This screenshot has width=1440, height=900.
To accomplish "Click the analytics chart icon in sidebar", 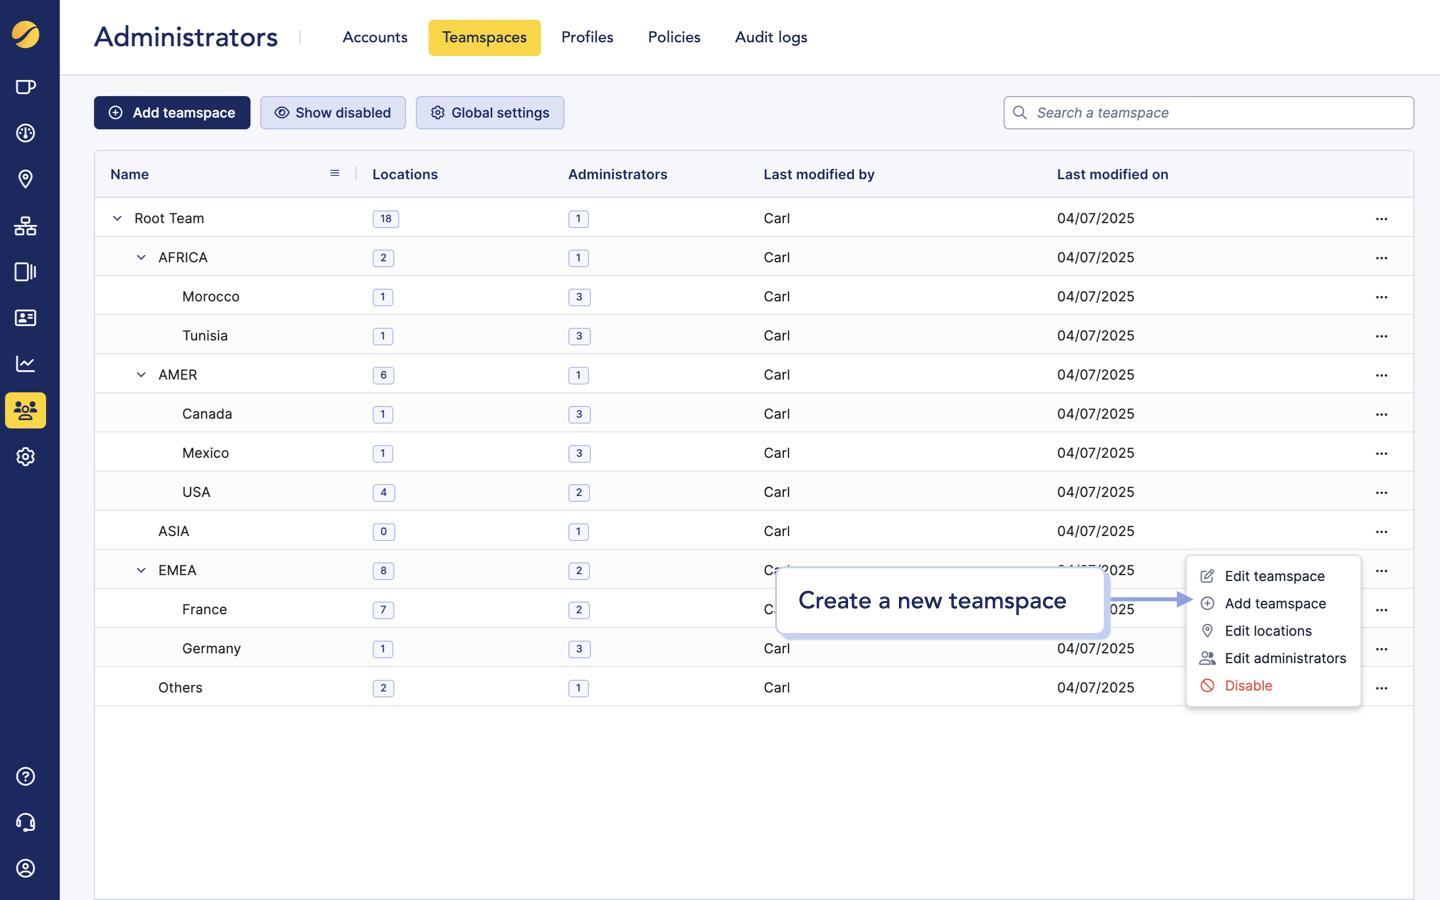I will pyautogui.click(x=26, y=364).
